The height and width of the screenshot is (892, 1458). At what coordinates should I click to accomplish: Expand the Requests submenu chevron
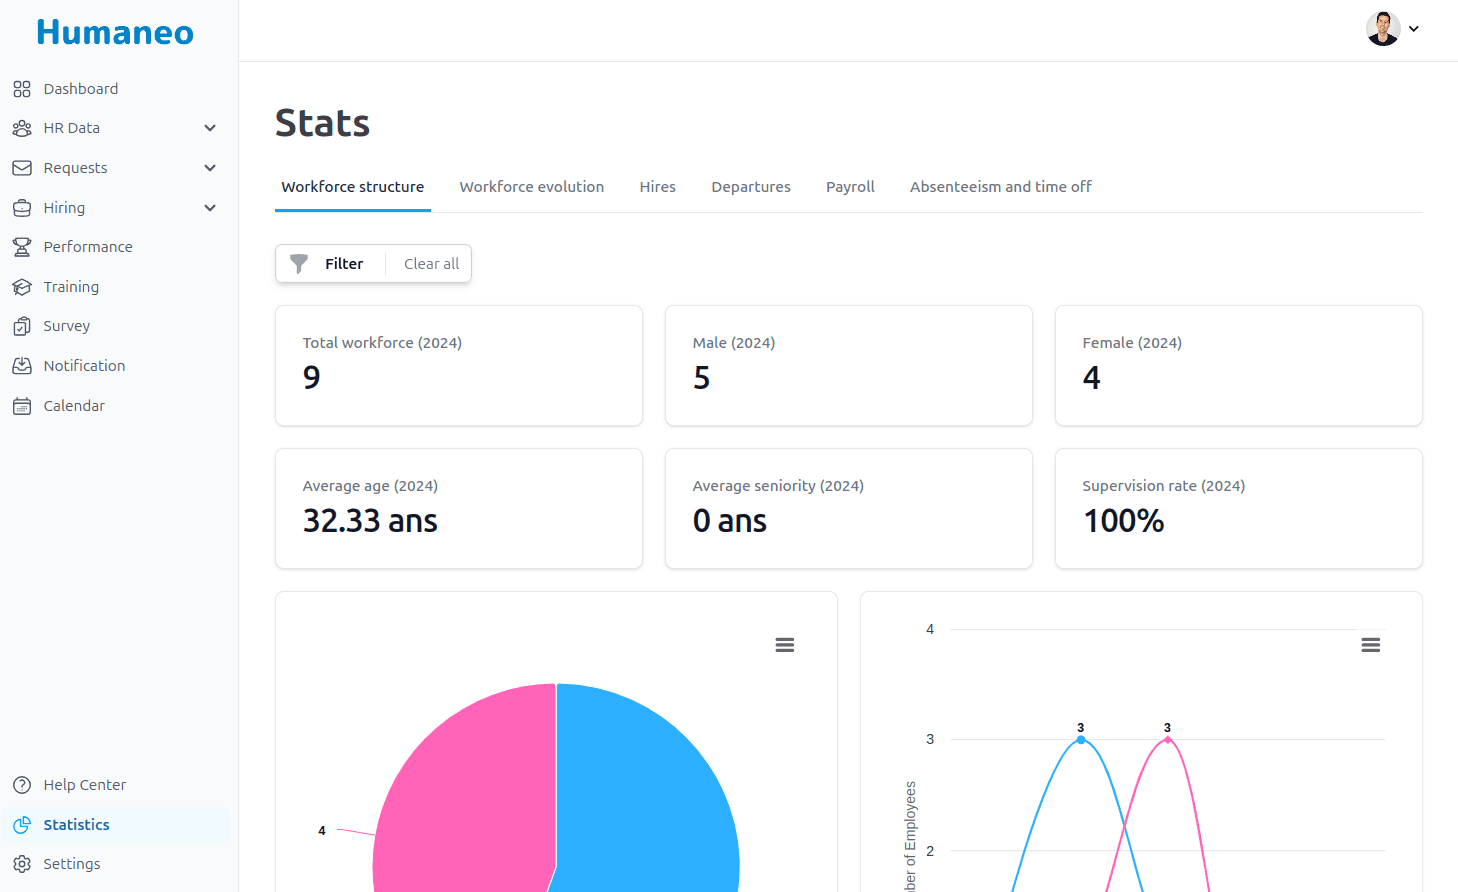[x=210, y=168]
